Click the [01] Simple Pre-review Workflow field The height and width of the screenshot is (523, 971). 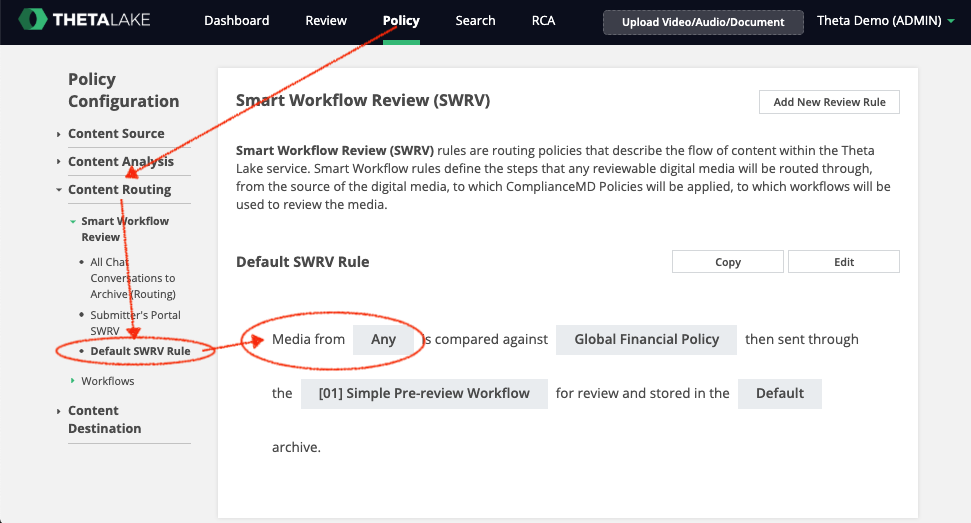point(424,394)
